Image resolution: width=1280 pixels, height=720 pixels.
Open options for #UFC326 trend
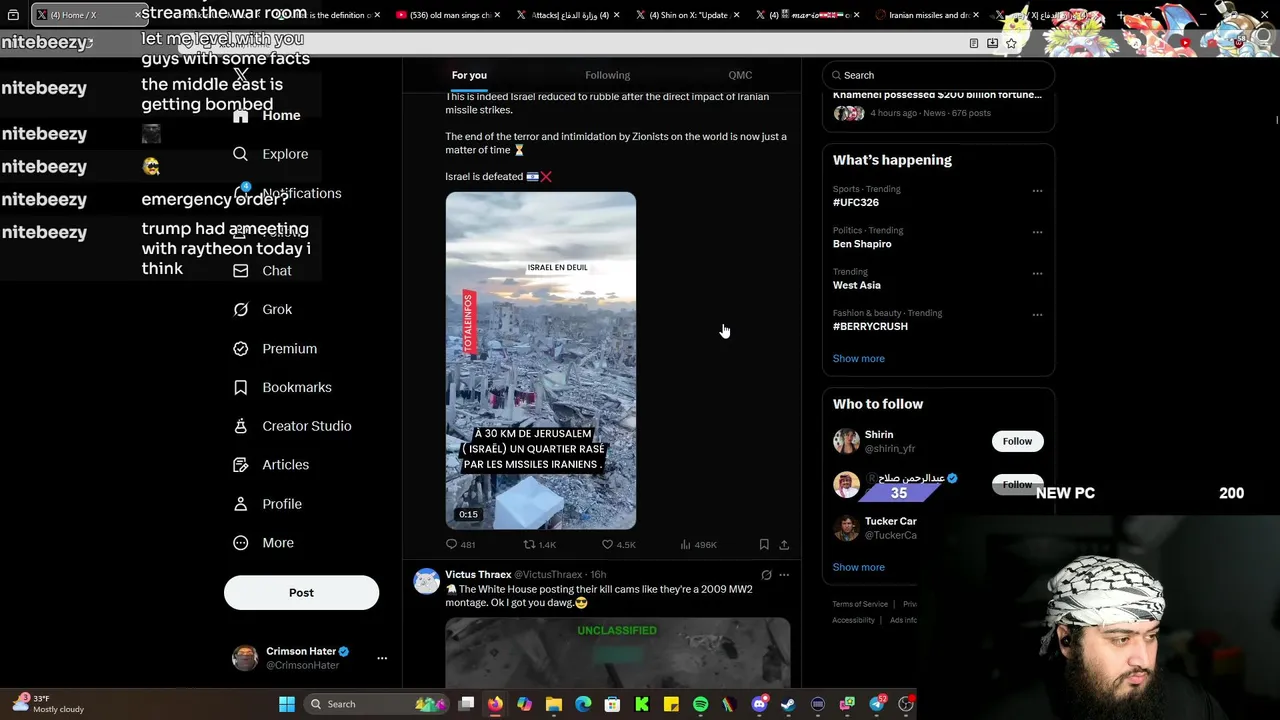[1037, 191]
